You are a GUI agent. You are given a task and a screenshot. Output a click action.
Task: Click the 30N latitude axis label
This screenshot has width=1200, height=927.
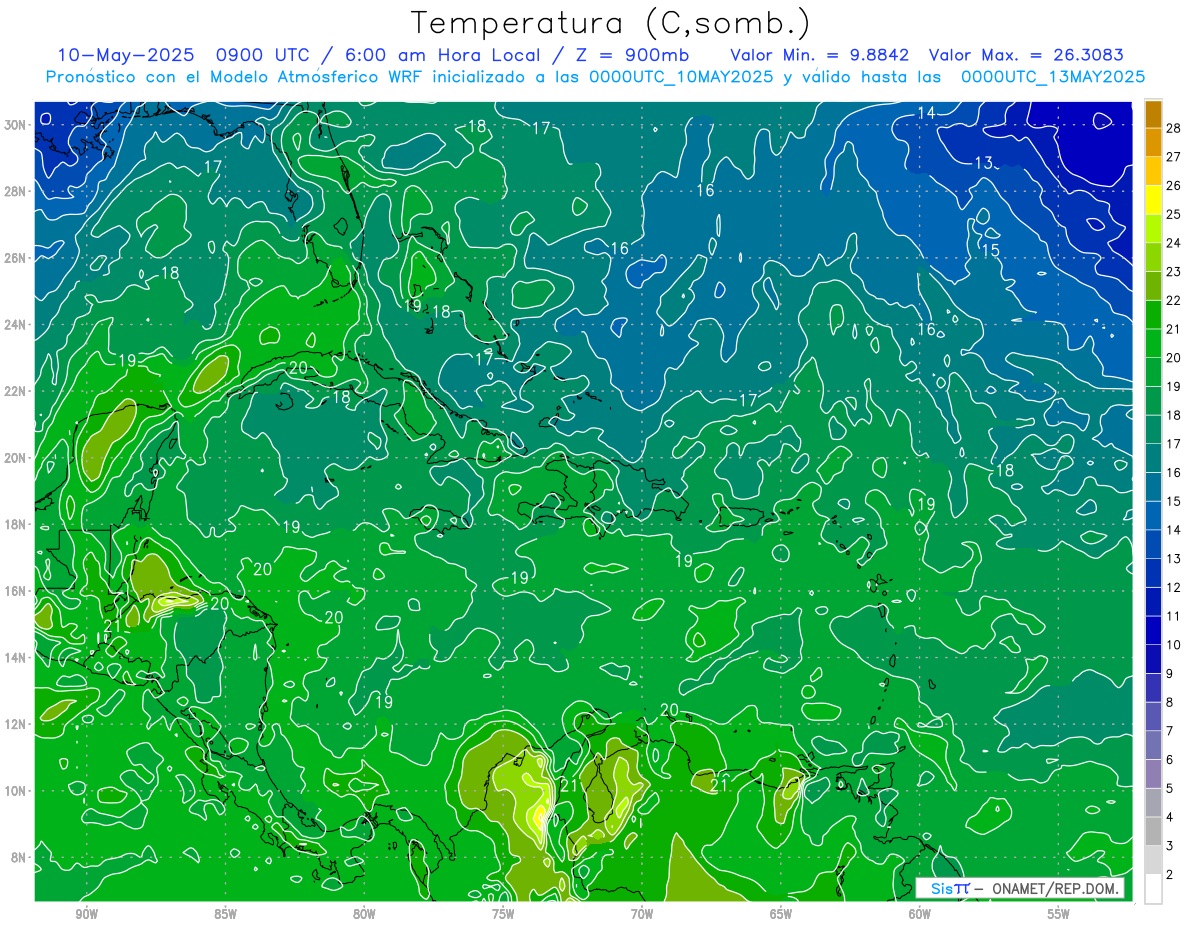coord(15,124)
